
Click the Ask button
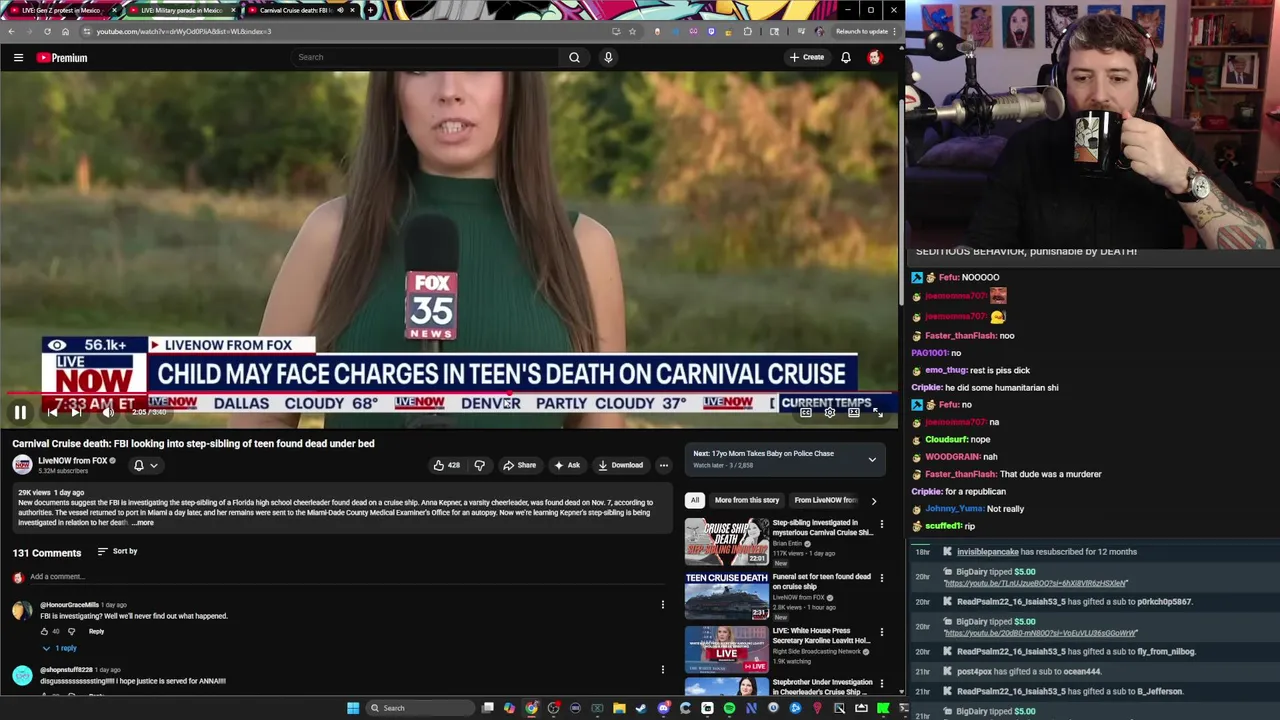567,465
